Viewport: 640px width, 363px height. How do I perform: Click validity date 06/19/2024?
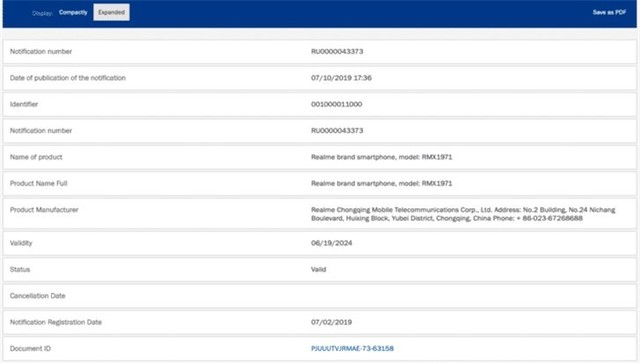[331, 243]
